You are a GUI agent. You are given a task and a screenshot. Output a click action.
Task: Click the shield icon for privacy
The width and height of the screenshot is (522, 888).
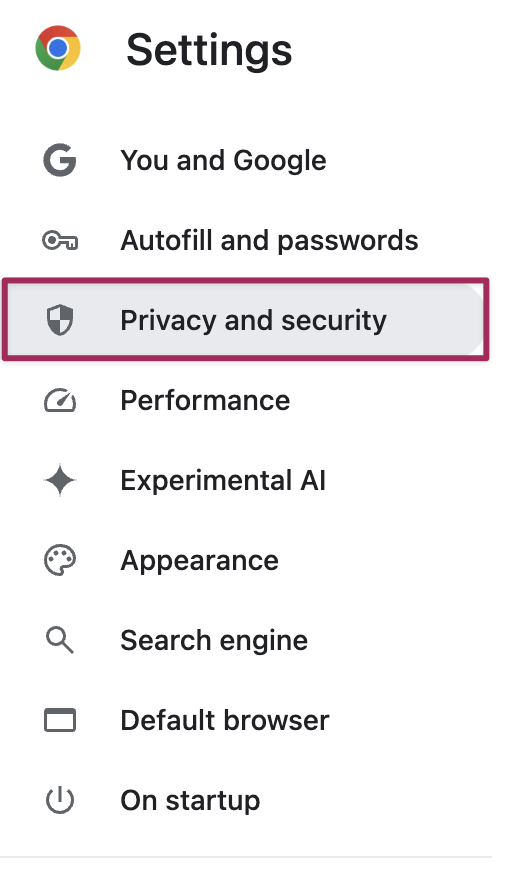60,320
